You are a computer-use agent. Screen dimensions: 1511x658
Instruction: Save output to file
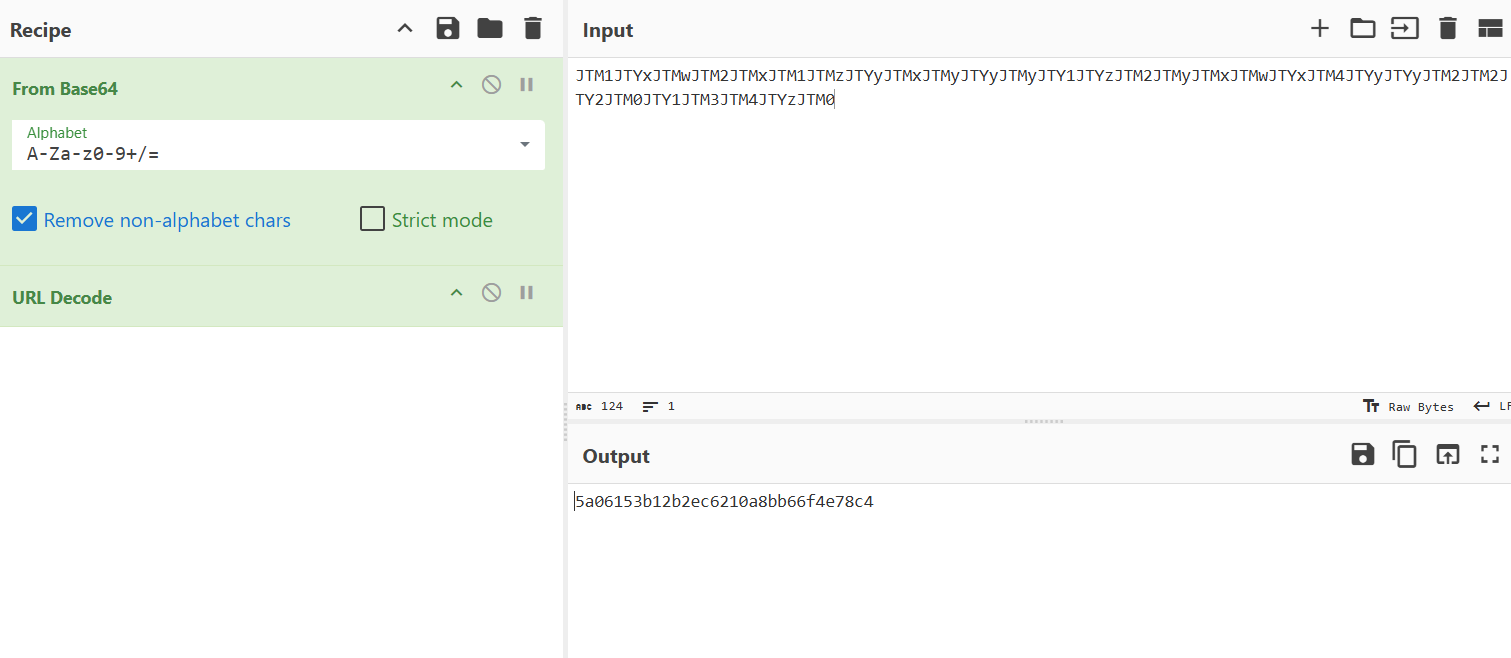coord(1362,455)
